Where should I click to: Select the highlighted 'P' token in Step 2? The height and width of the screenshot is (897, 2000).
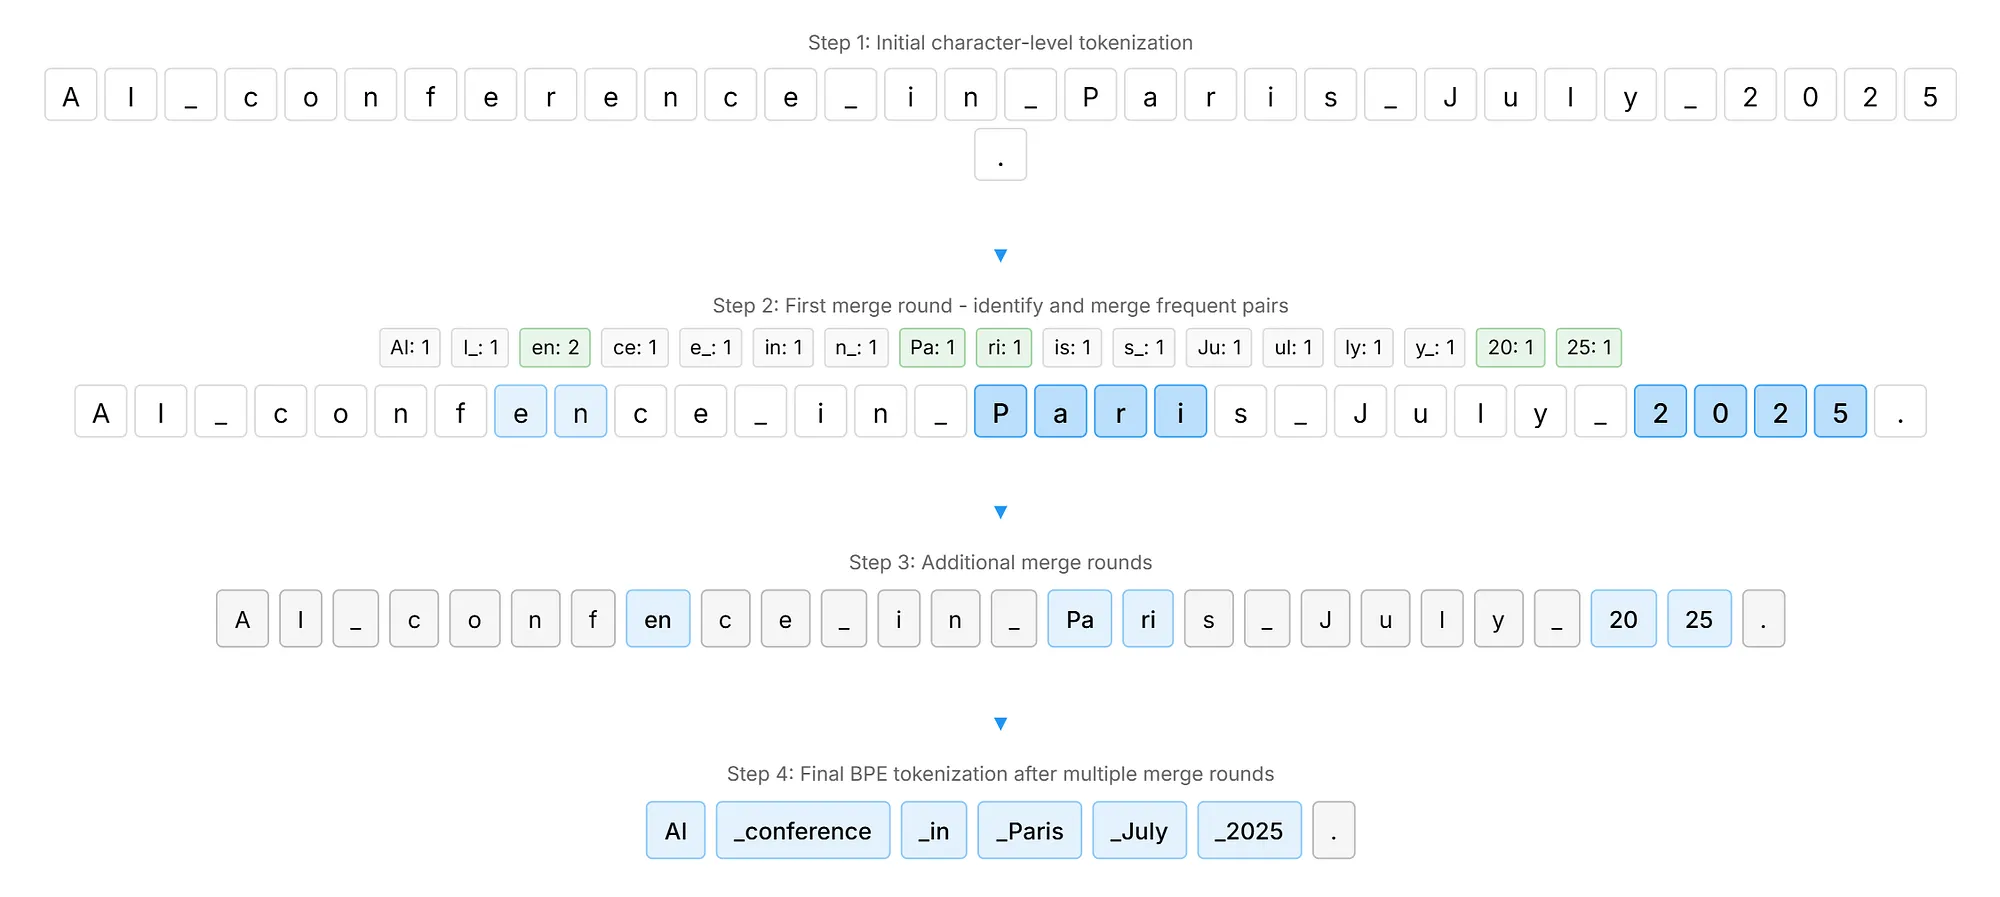pyautogui.click(x=1000, y=412)
